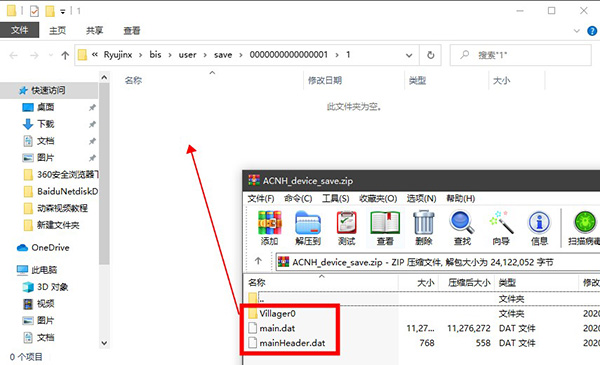The image size is (600, 365).
Task: Open the 选项(N) menu in WinRAR
Action: click(421, 199)
